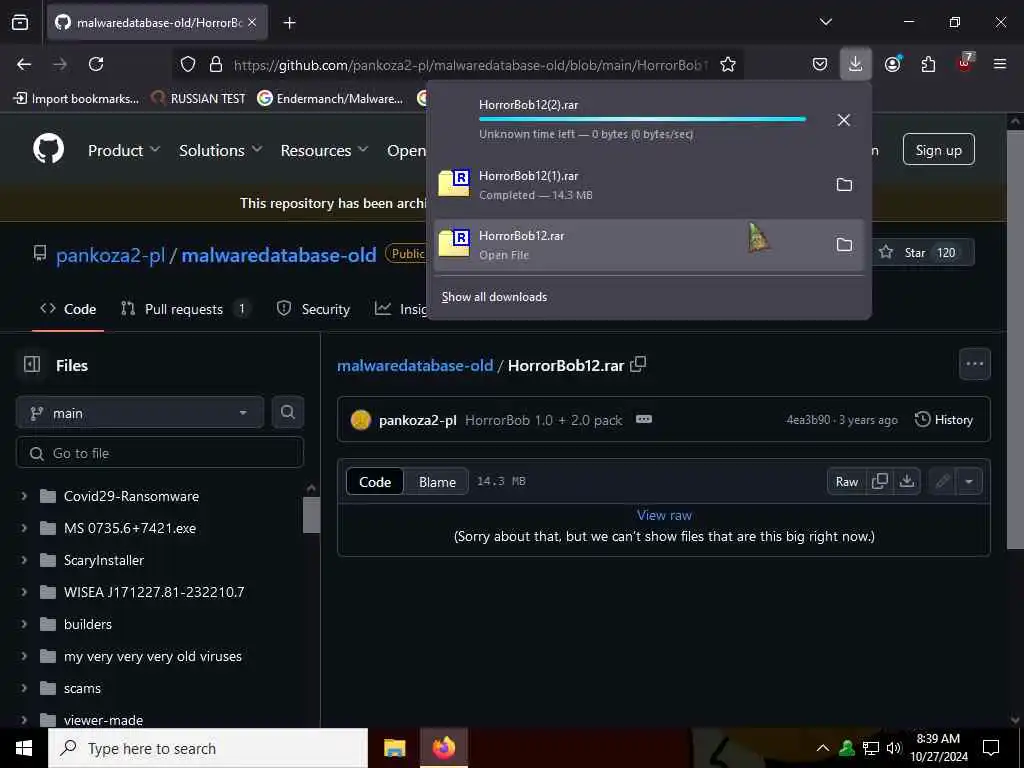Viewport: 1024px width, 768px height.
Task: Cancel the HorrorBob12(2).rar download
Action: click(844, 120)
